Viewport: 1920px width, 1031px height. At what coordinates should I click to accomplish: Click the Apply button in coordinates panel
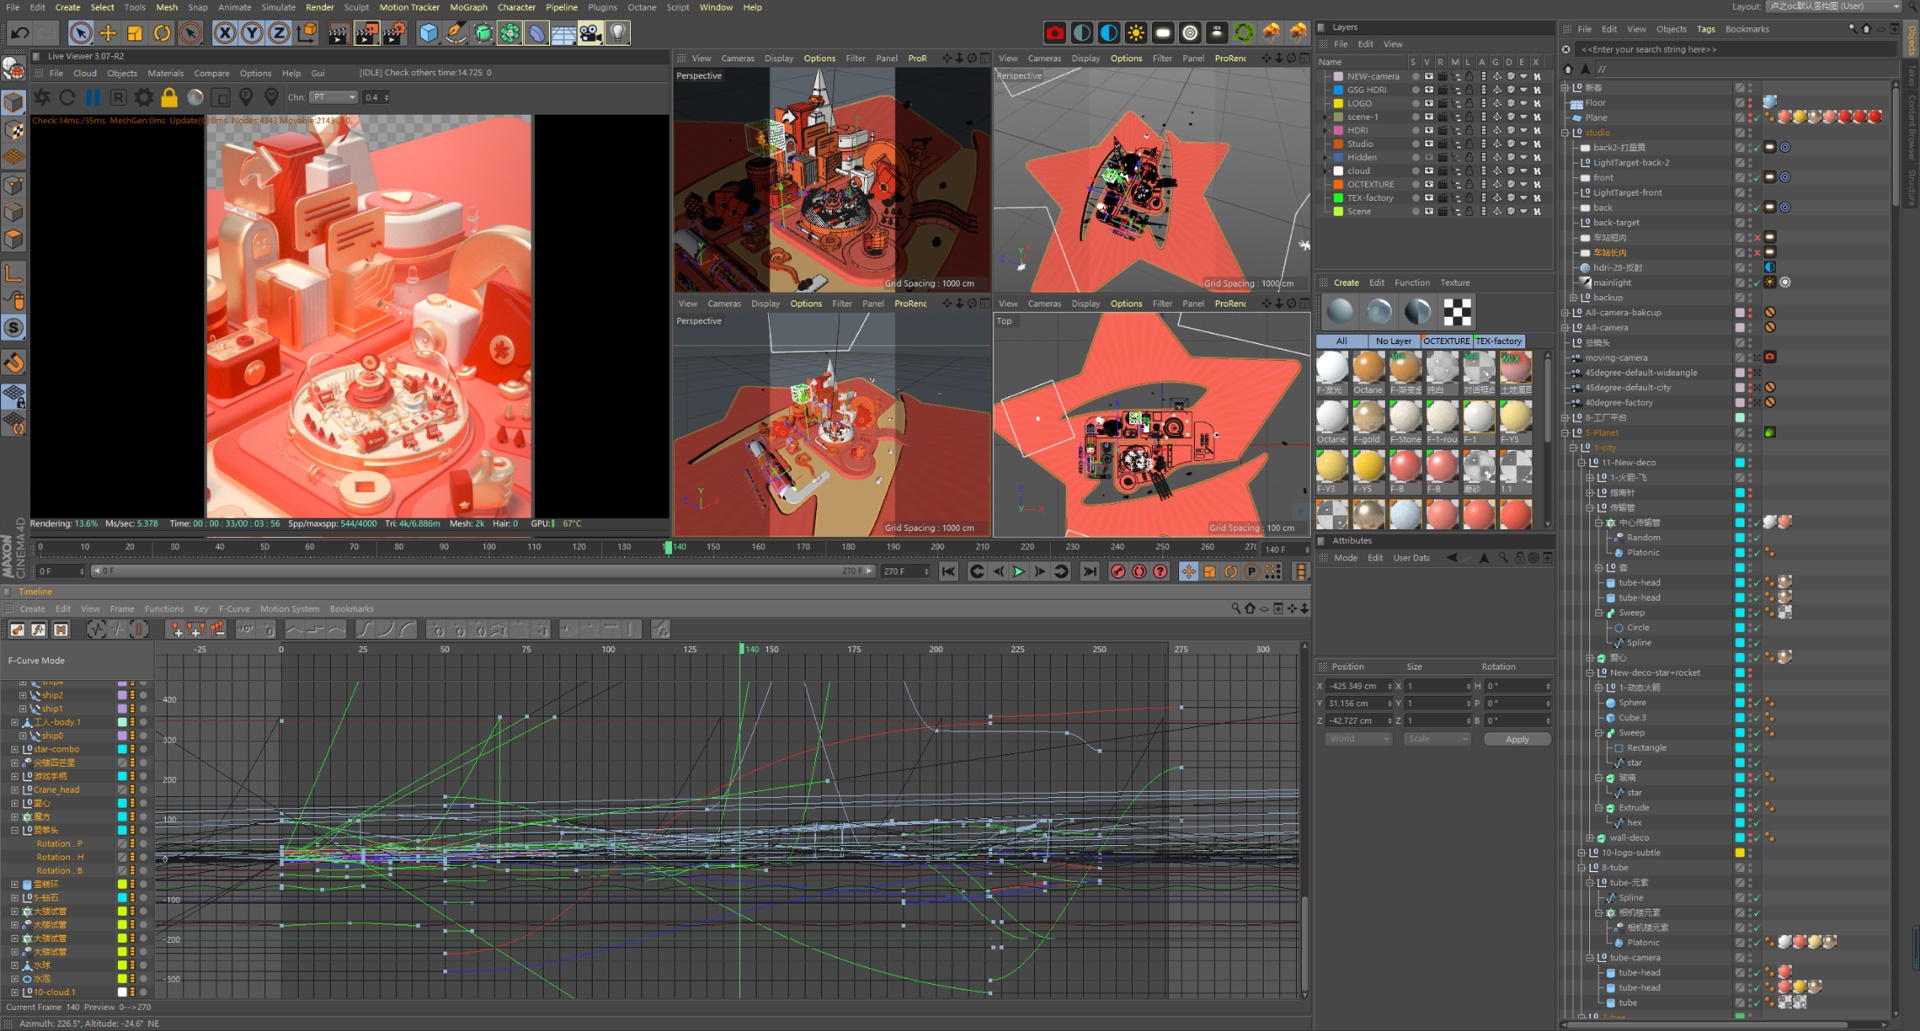pyautogui.click(x=1516, y=739)
